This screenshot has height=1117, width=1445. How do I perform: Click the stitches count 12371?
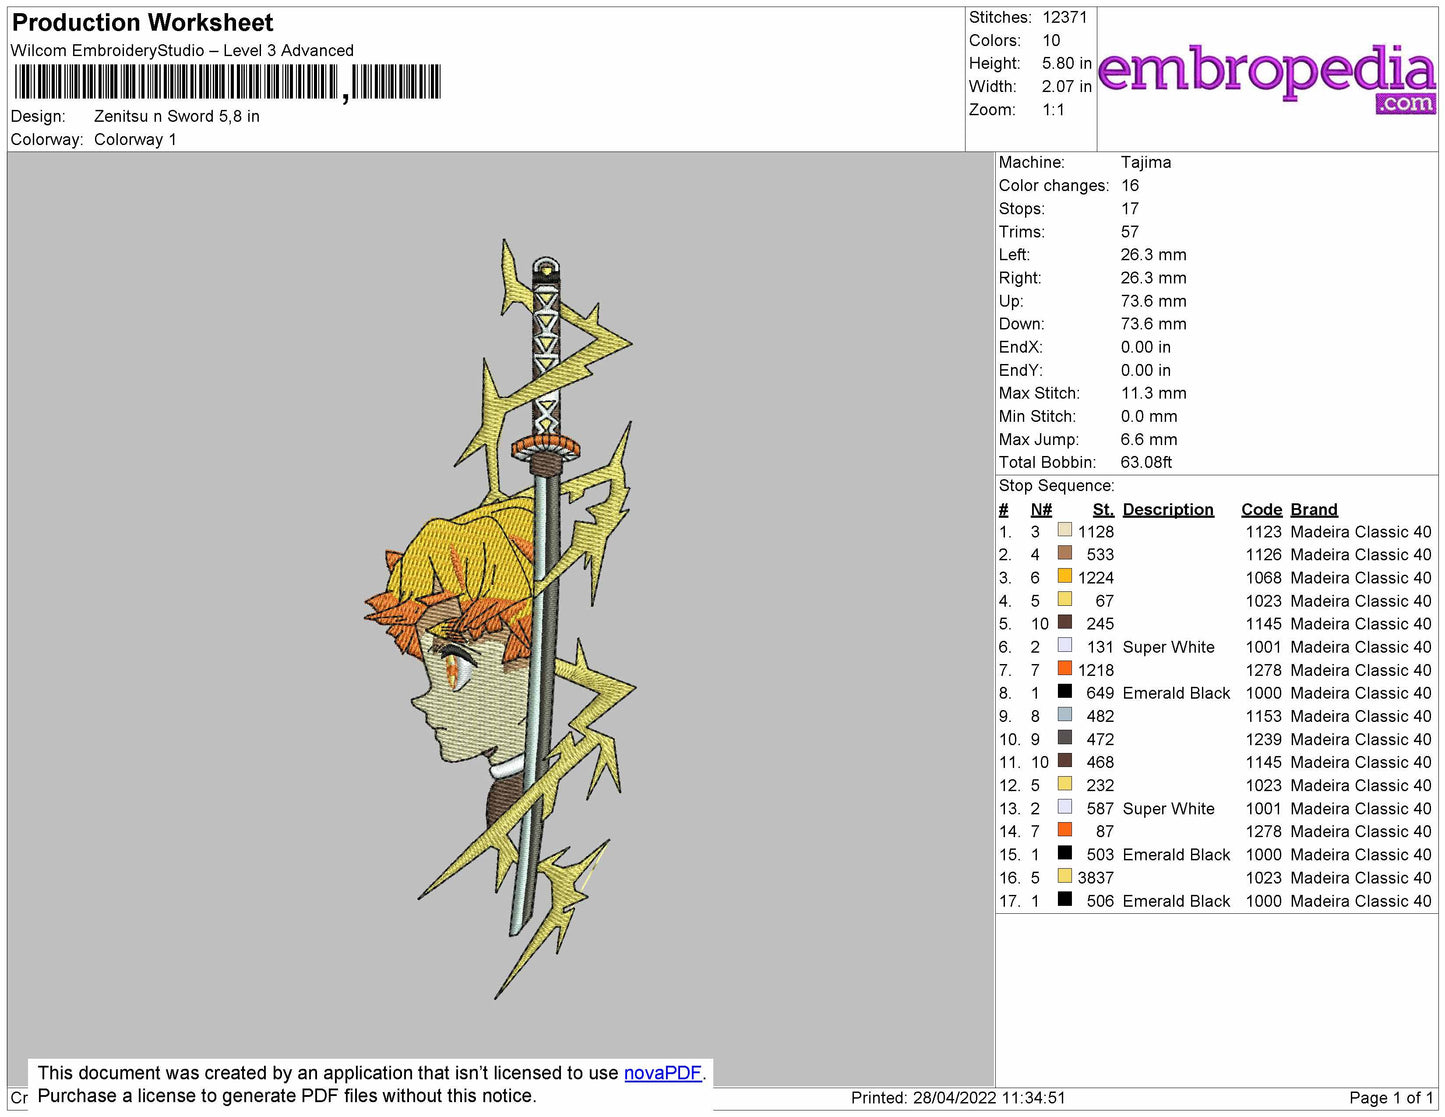coord(1064,17)
